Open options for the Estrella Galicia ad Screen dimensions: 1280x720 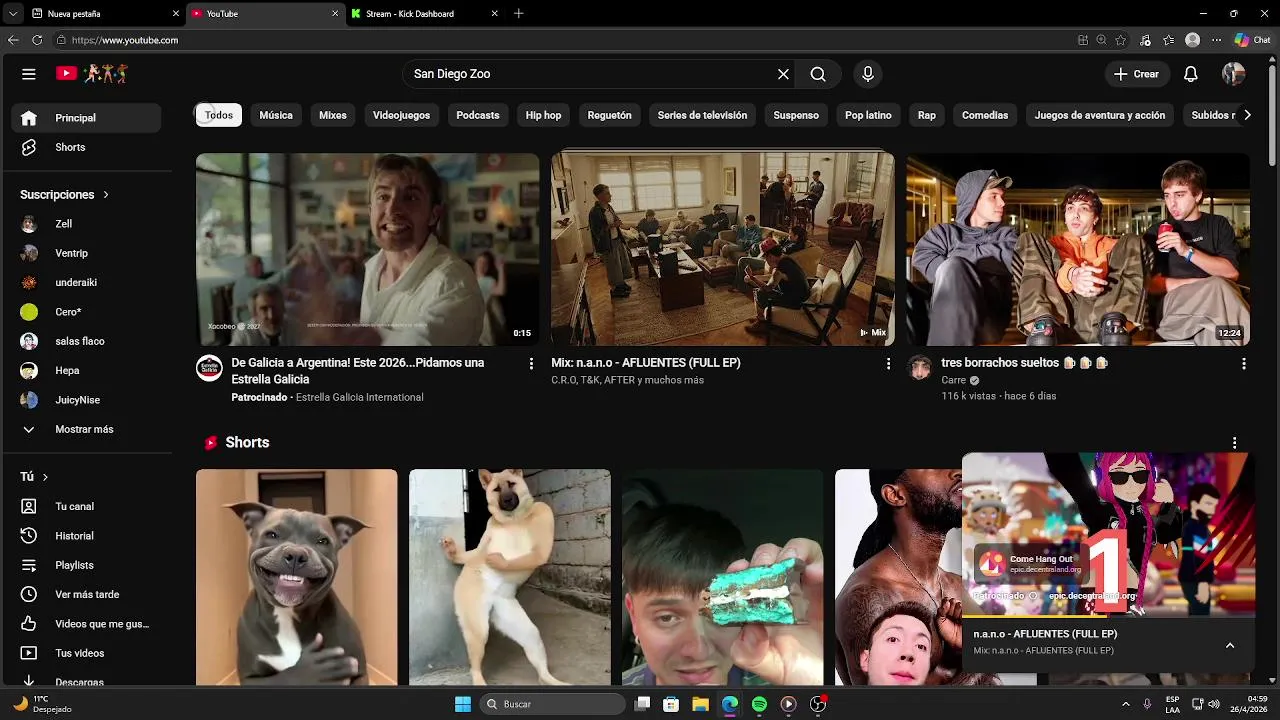(x=531, y=364)
